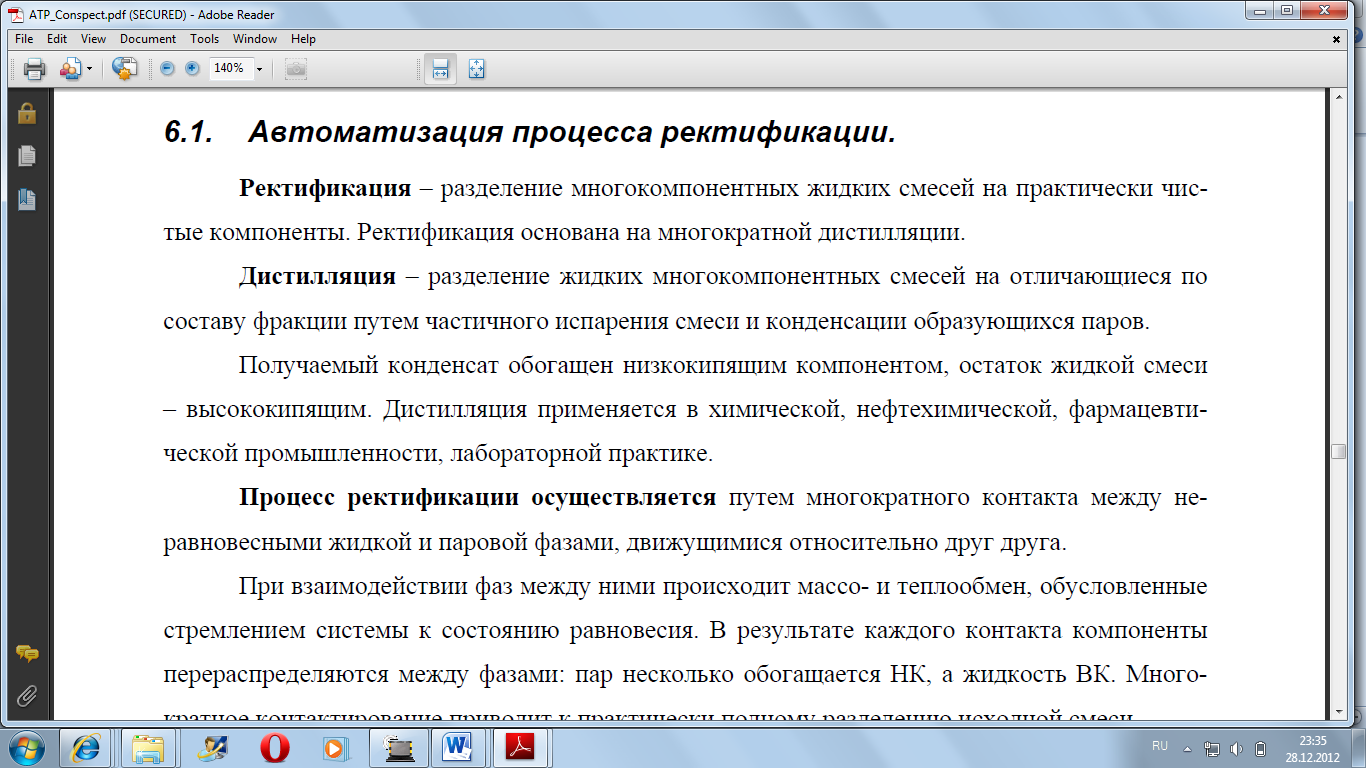Click the battery/power tray icon

point(1260,747)
